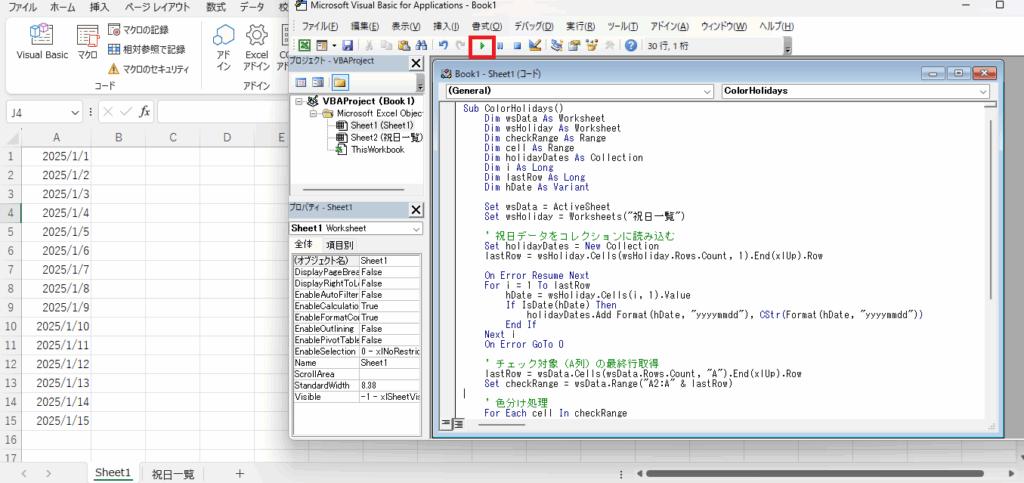Image resolution: width=1024 pixels, height=483 pixels.
Task: Open the Excel ホーム ribbon tab
Action: (63, 8)
